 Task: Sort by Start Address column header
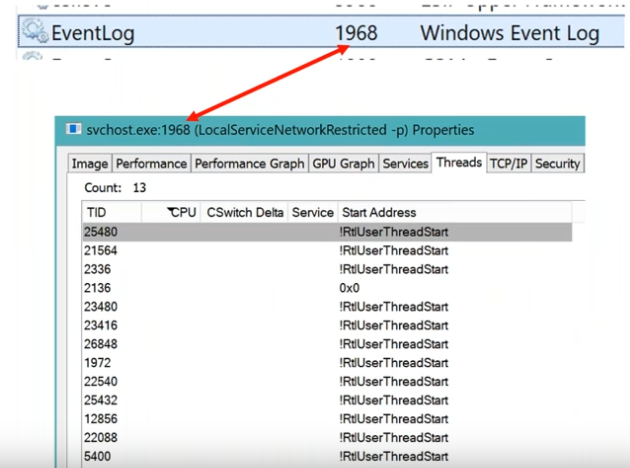point(455,212)
